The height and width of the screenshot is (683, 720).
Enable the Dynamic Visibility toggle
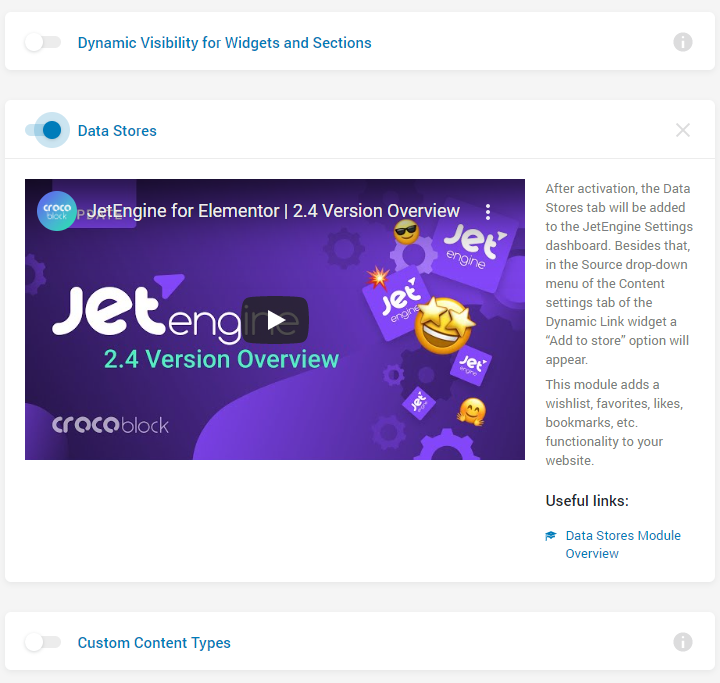pyautogui.click(x=43, y=42)
